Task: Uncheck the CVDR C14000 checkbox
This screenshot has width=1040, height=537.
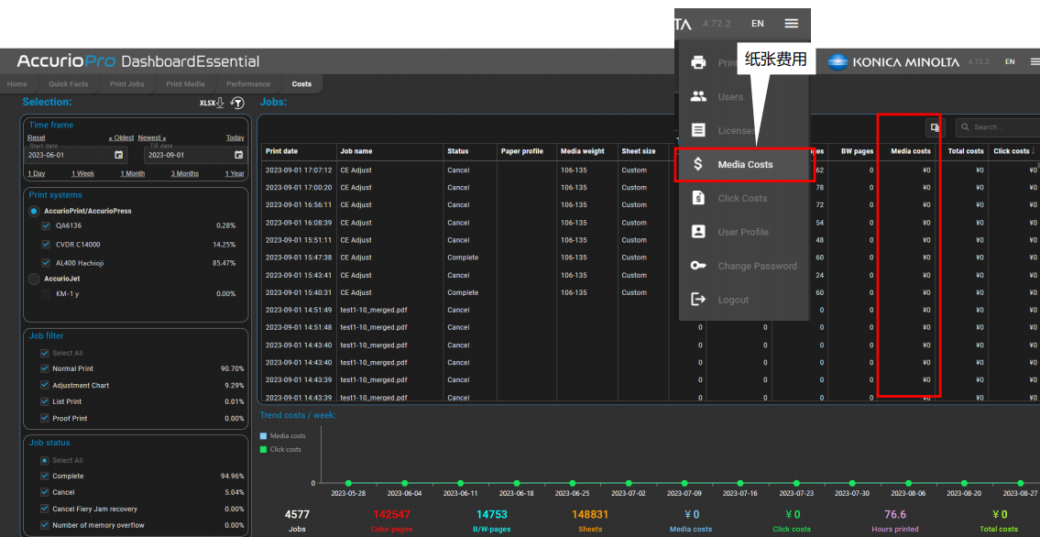Action: click(46, 244)
